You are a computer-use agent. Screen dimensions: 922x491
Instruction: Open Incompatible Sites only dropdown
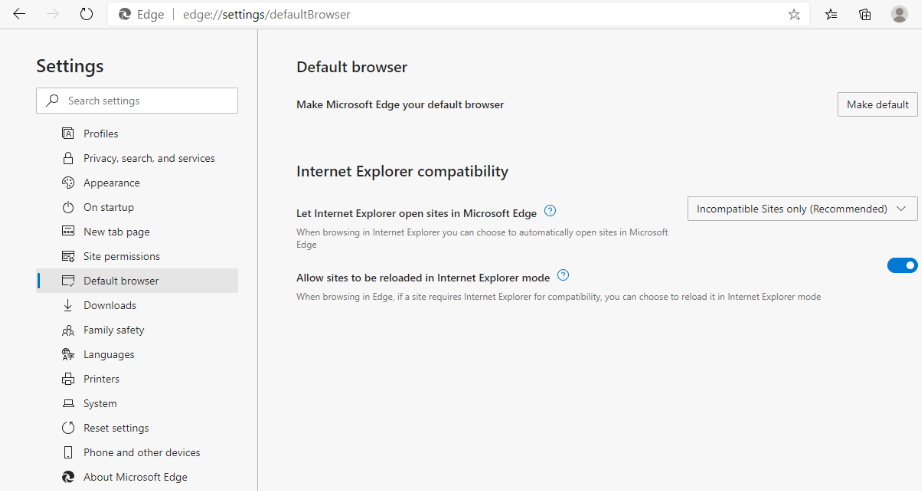pyautogui.click(x=802, y=209)
